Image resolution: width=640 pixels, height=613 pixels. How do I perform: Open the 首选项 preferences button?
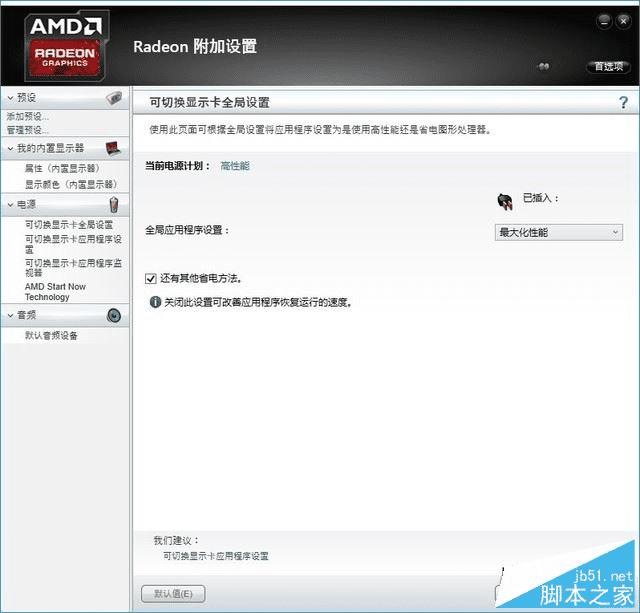click(x=608, y=67)
